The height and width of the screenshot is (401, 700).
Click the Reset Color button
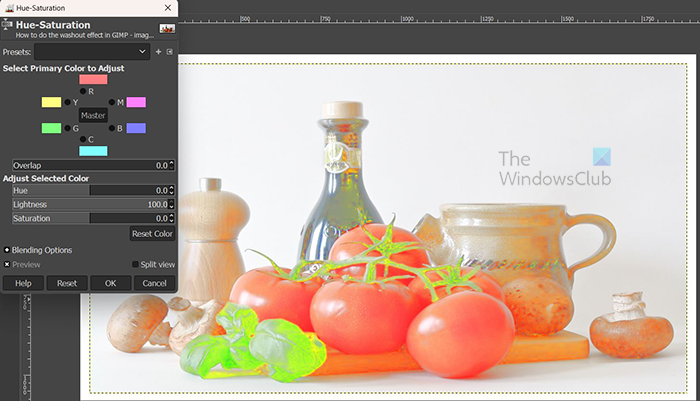152,234
